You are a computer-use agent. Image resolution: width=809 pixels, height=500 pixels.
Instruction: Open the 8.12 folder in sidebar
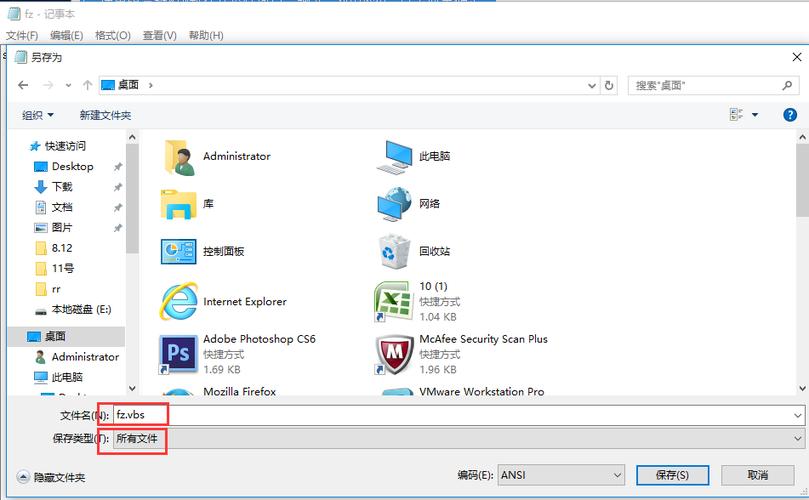[54, 248]
